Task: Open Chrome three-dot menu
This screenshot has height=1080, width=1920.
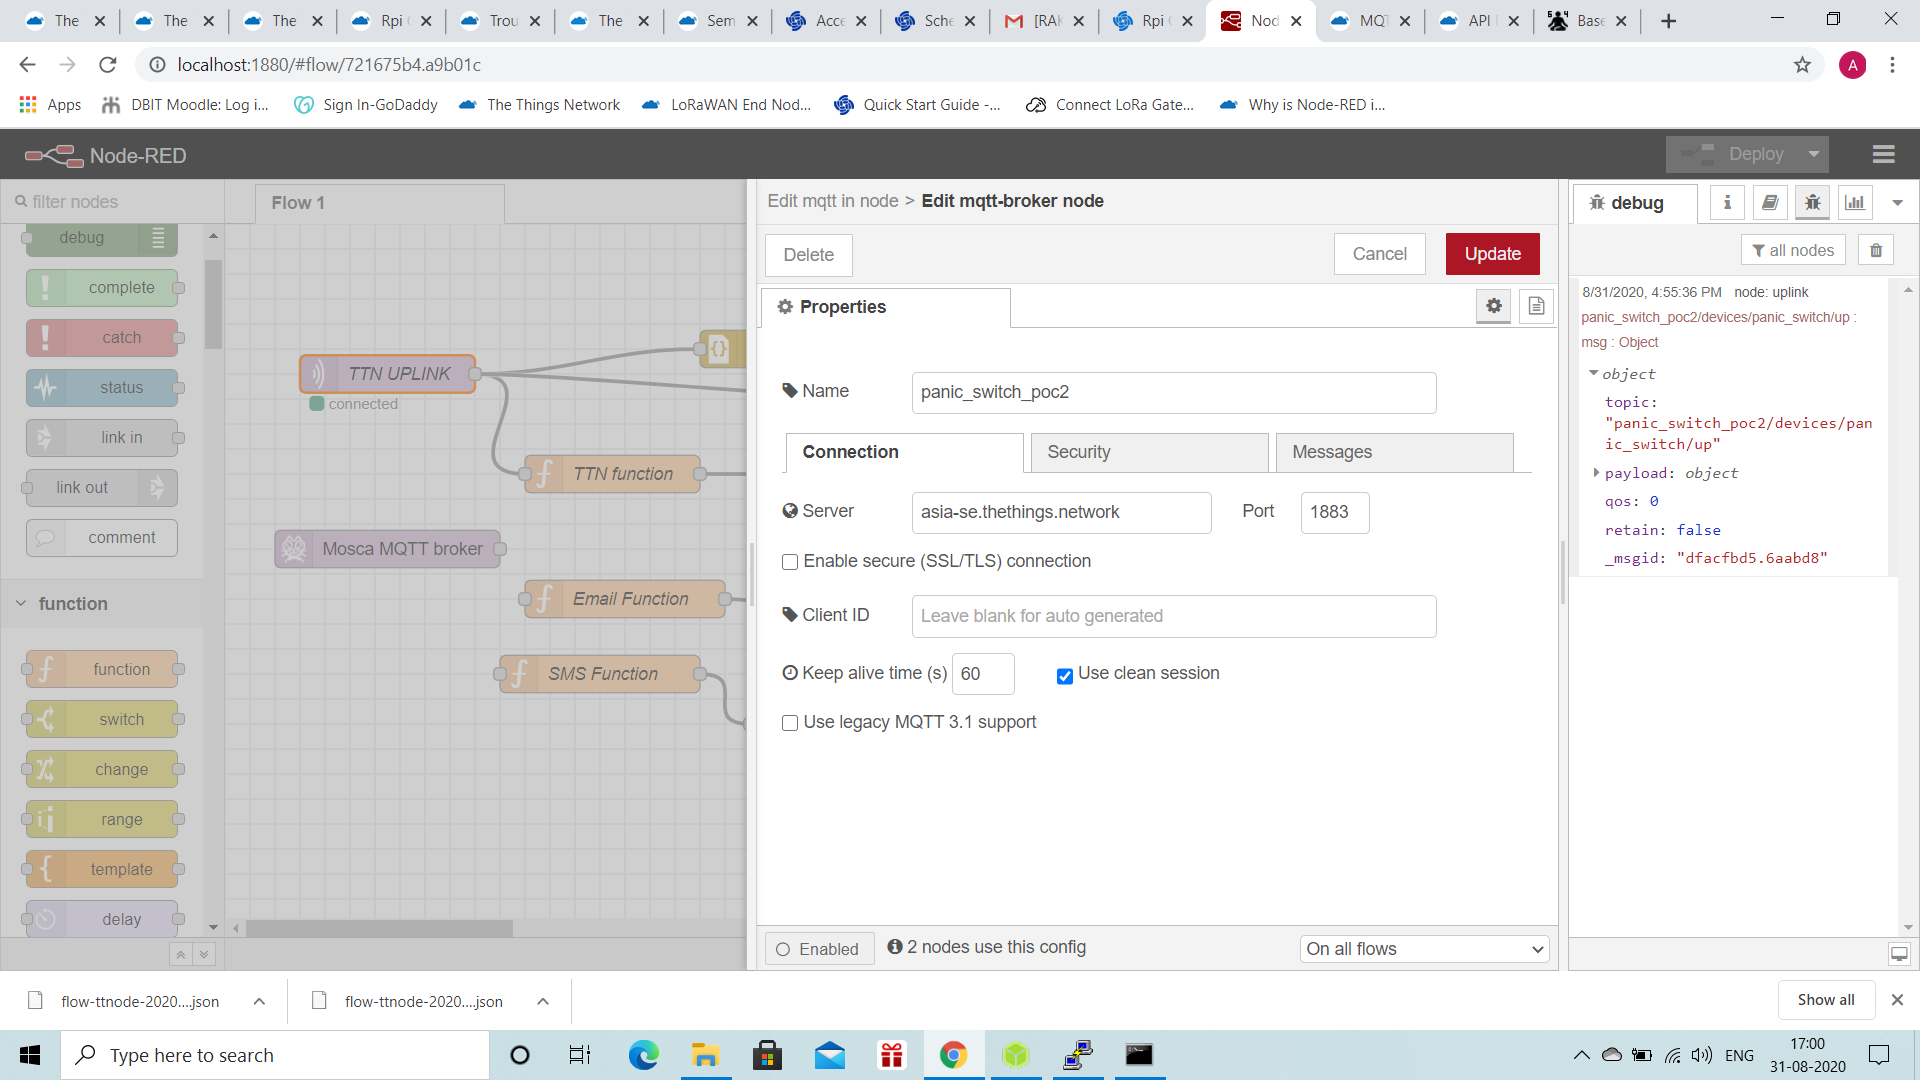Action: (x=1892, y=65)
